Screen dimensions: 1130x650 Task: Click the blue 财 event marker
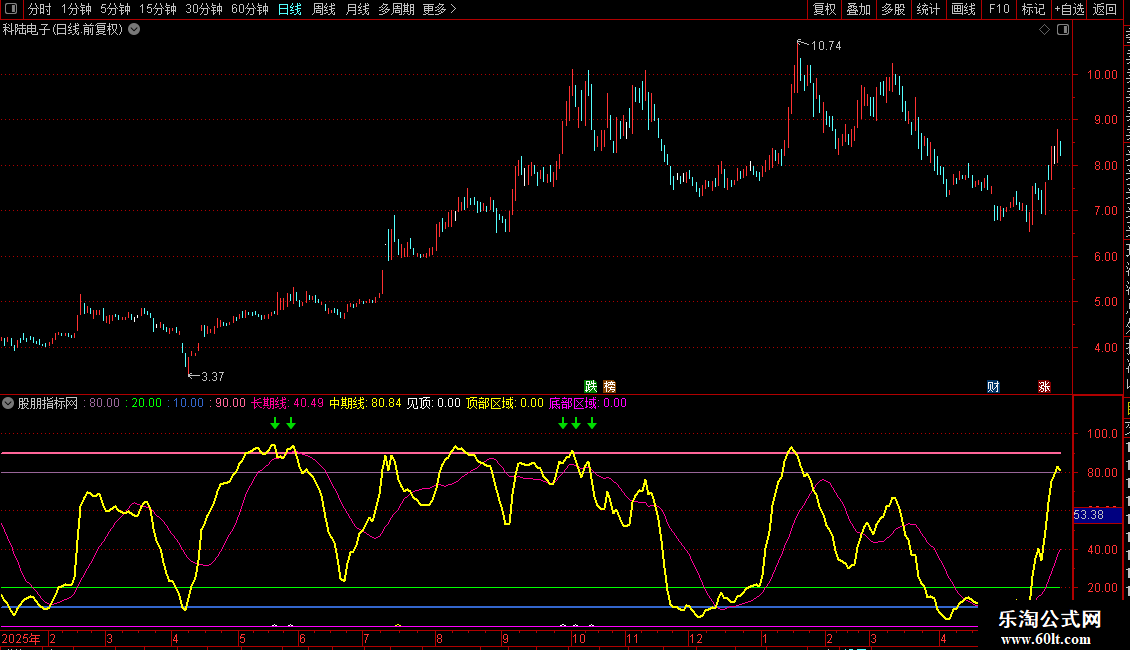[993, 387]
